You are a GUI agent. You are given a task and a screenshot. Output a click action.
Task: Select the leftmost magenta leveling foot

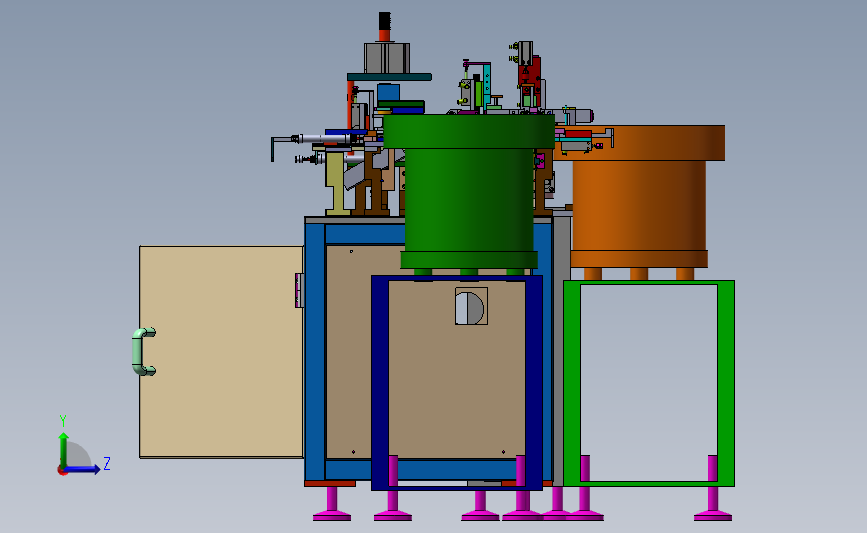coord(332,506)
